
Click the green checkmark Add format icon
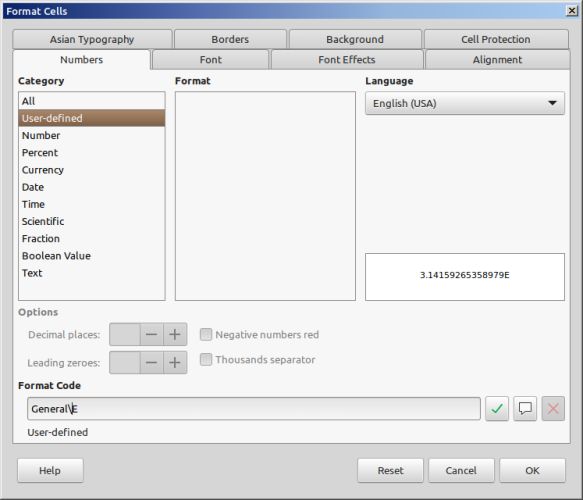pos(497,409)
